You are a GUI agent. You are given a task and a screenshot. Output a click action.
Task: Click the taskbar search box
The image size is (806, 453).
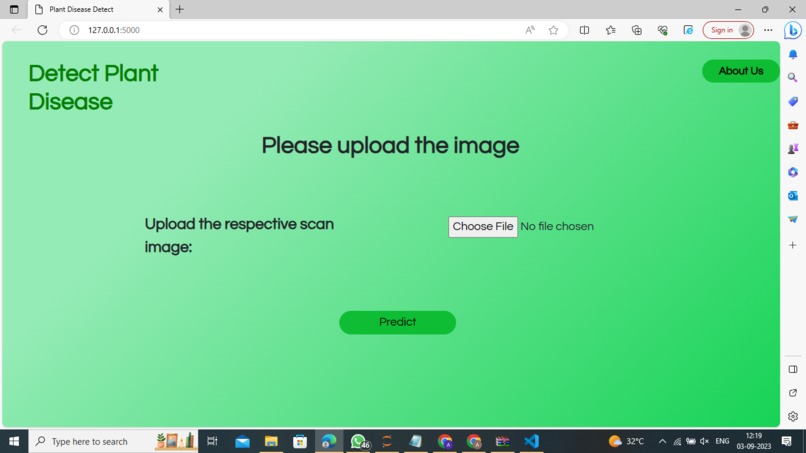113,441
